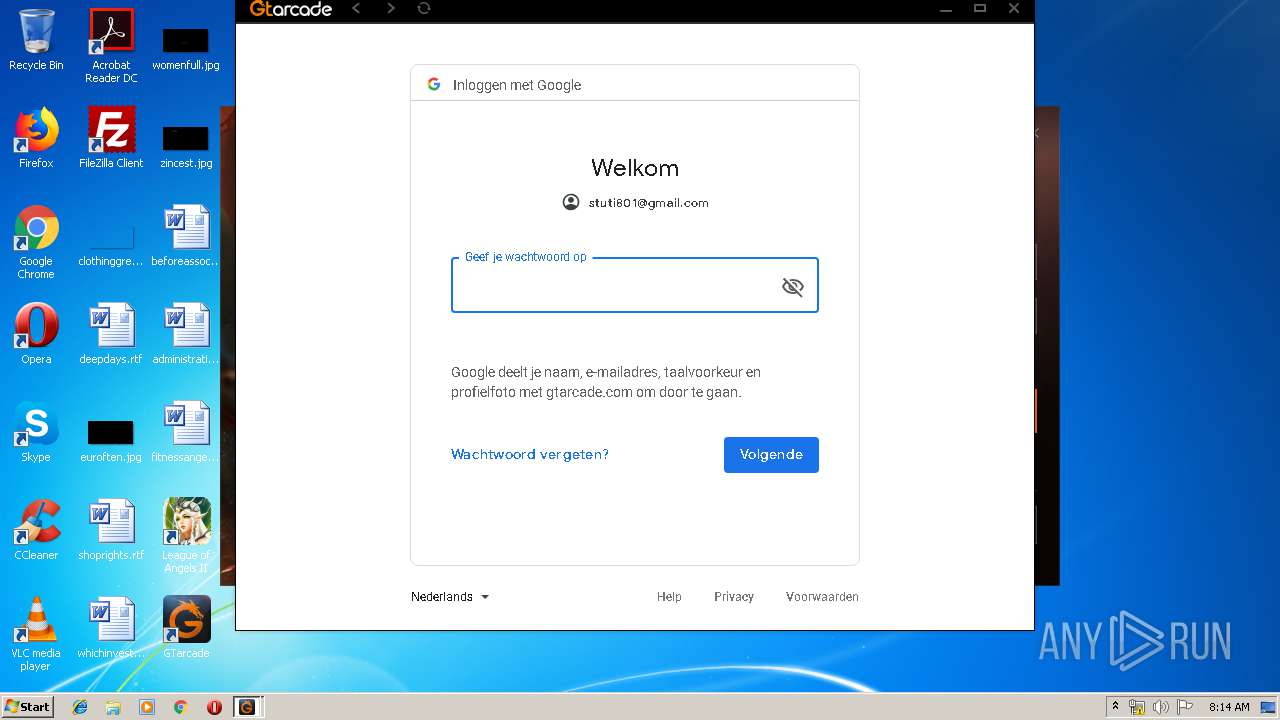This screenshot has height=720, width=1280.
Task: Open the Voorwaarden link
Action: (x=822, y=597)
